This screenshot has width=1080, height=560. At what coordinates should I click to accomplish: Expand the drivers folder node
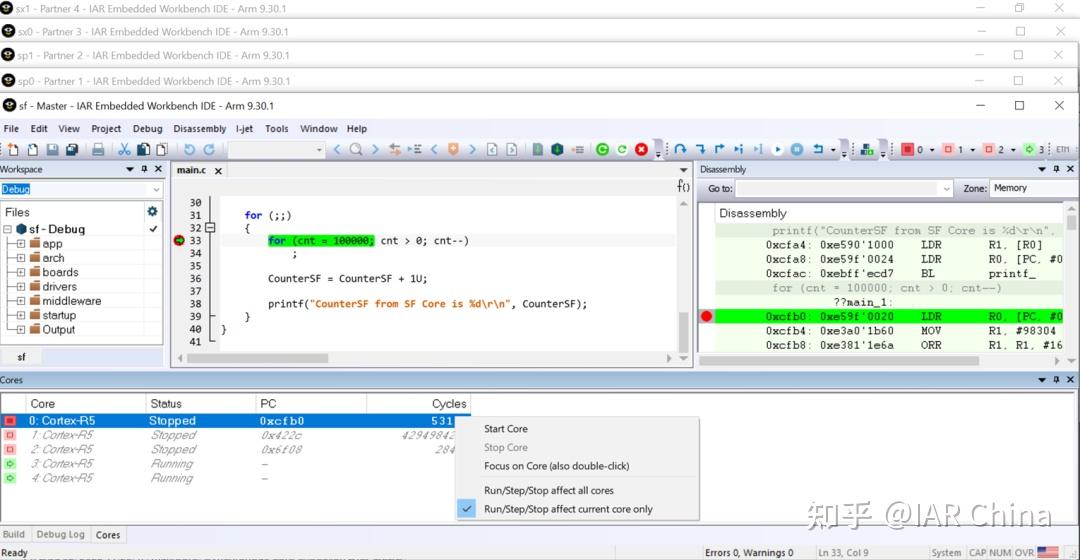point(21,287)
